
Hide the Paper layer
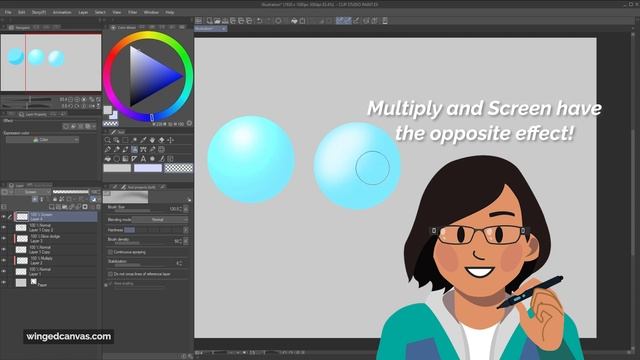[4, 282]
